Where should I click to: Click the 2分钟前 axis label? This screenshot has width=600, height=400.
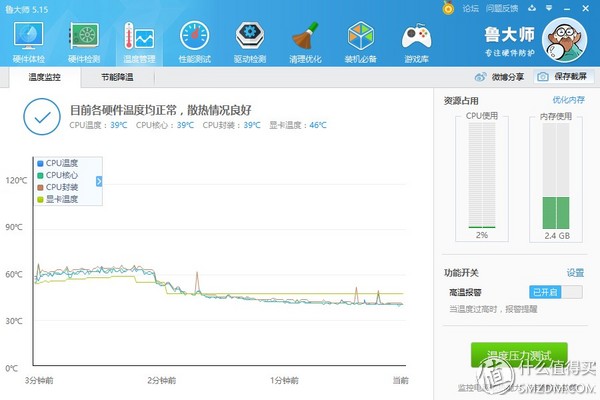click(161, 380)
